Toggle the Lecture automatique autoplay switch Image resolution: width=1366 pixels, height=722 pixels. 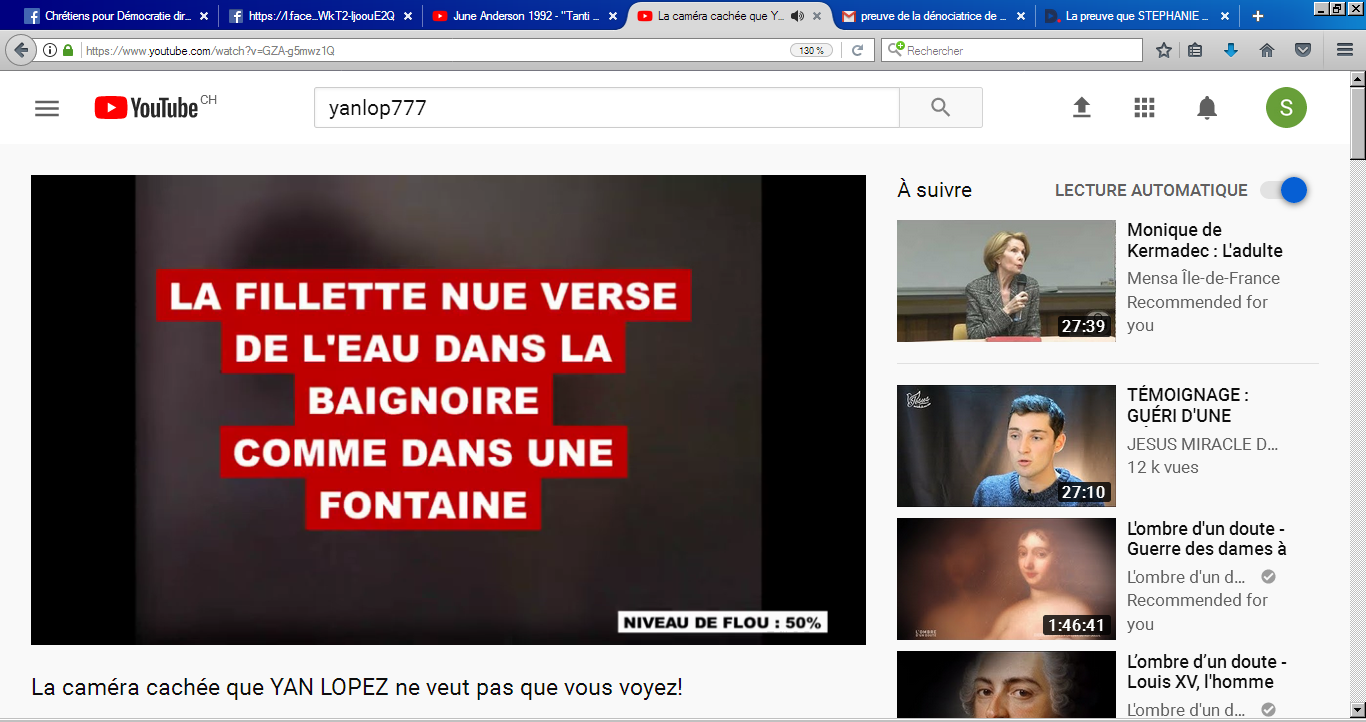click(x=1284, y=190)
